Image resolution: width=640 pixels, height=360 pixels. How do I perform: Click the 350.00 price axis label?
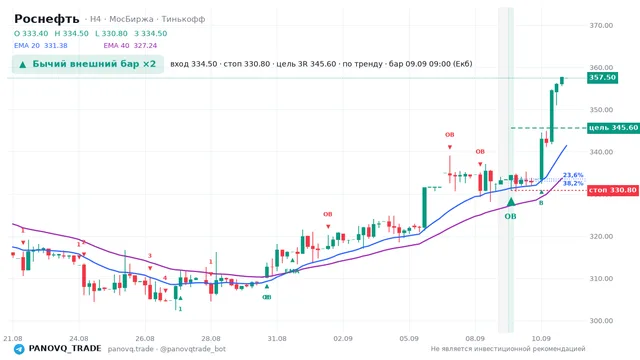(601, 109)
